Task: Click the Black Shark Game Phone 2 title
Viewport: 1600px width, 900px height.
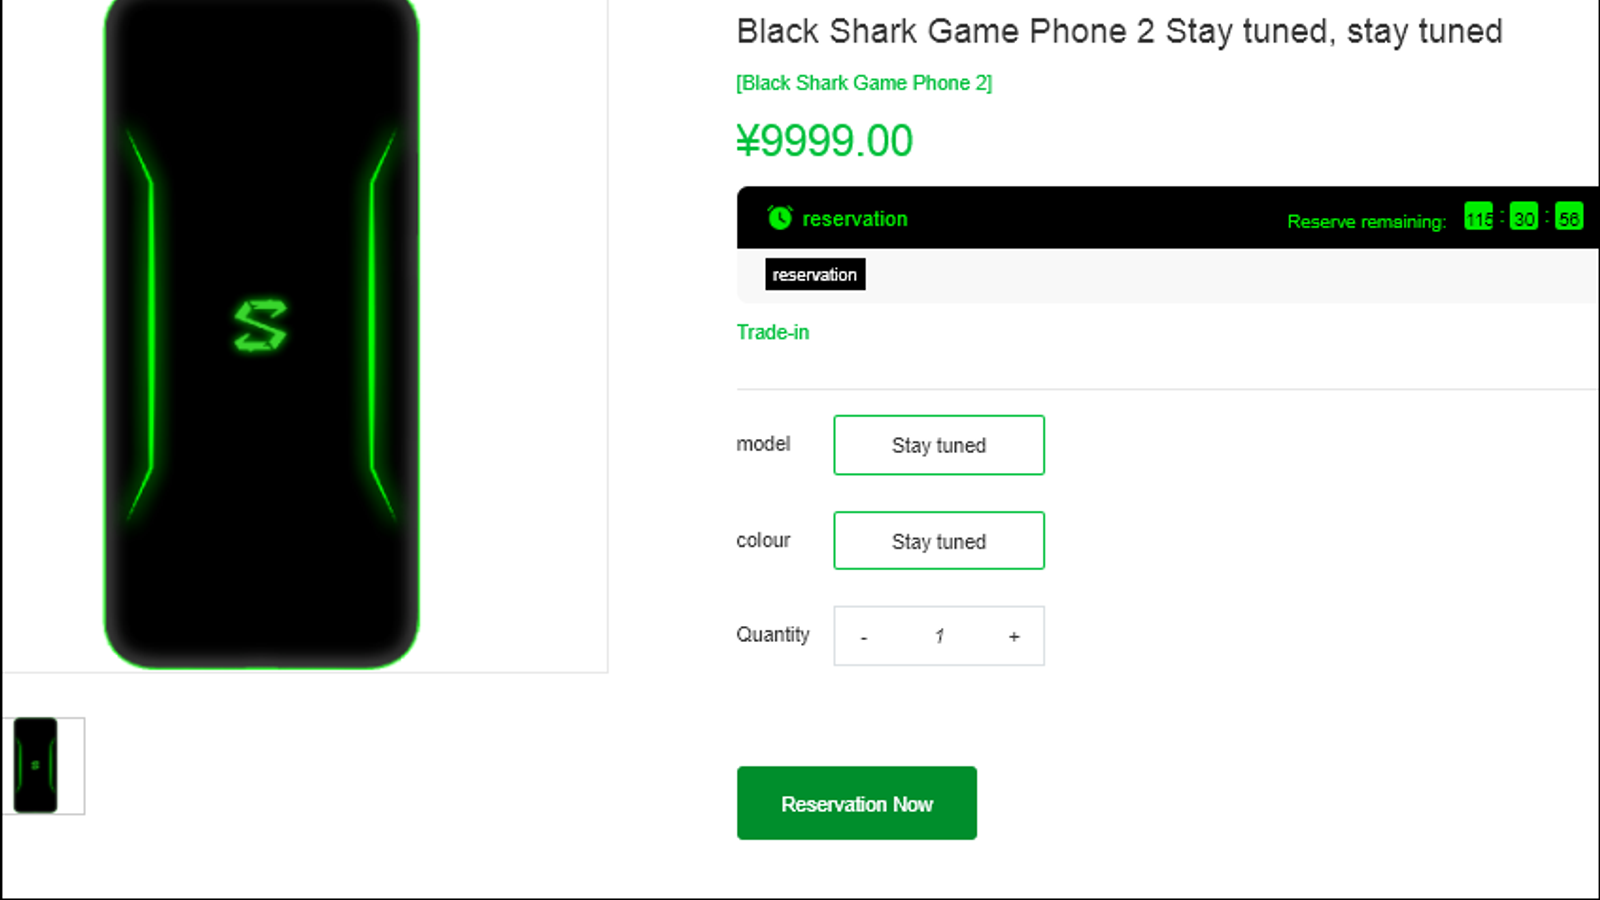Action: point(1119,32)
